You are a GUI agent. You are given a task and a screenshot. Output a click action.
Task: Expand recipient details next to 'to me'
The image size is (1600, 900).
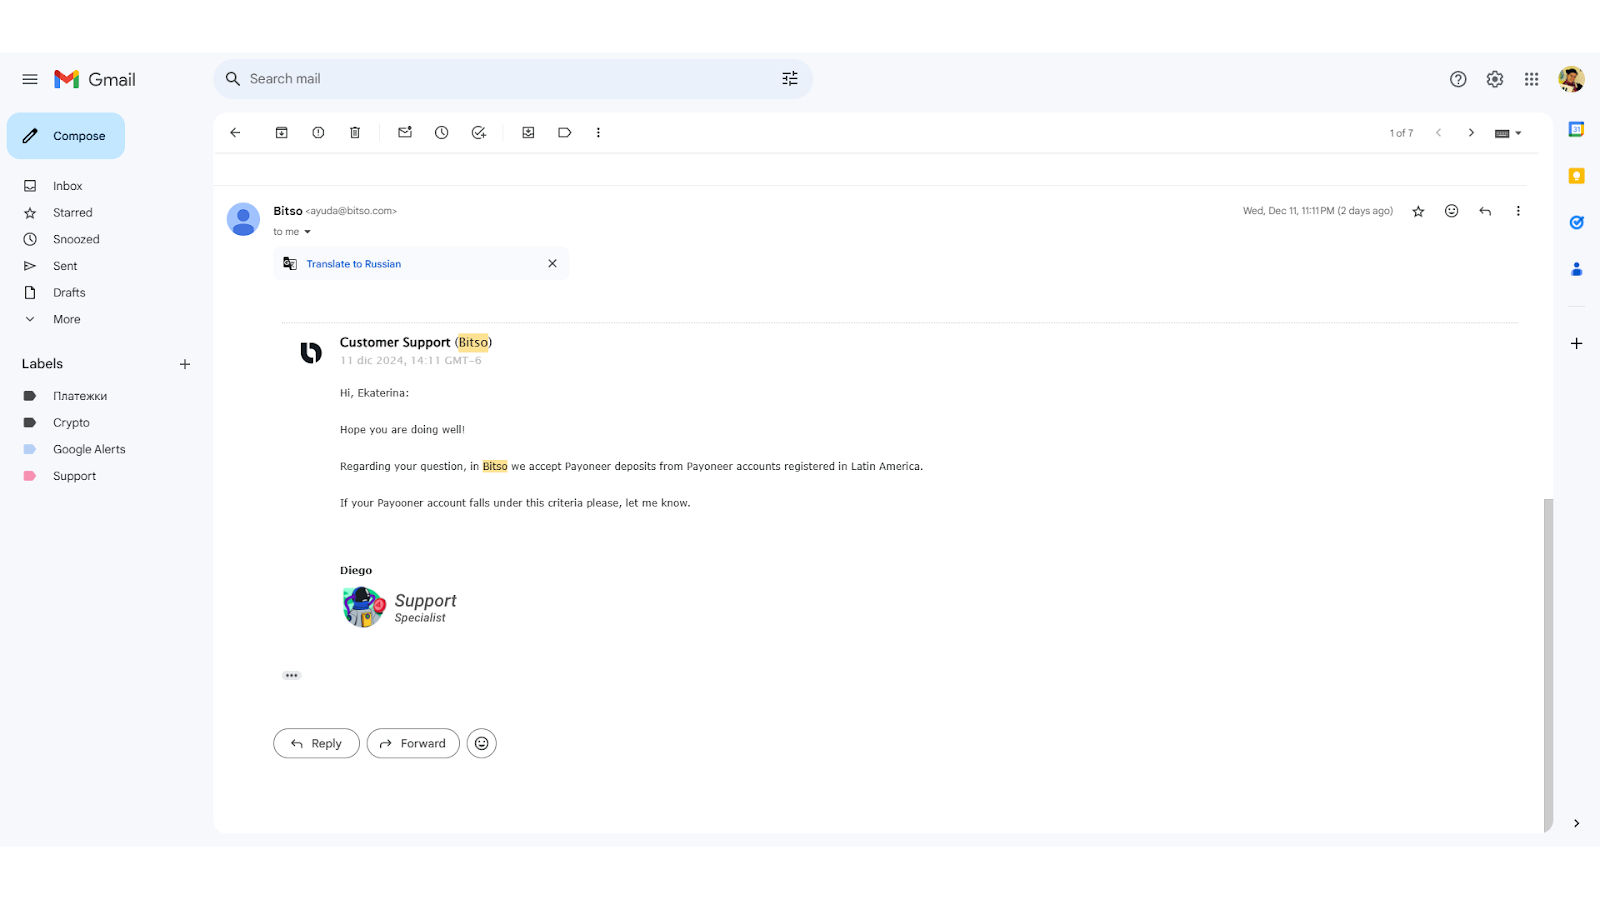[307, 232]
